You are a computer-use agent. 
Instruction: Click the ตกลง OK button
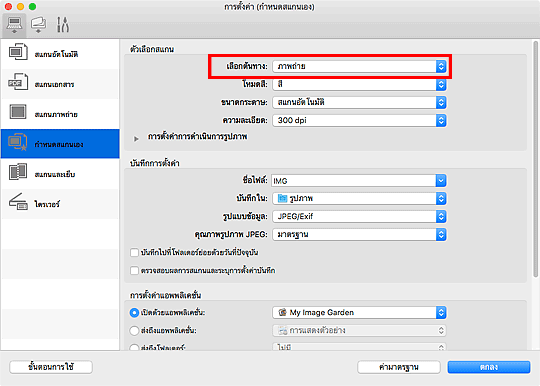(489, 367)
